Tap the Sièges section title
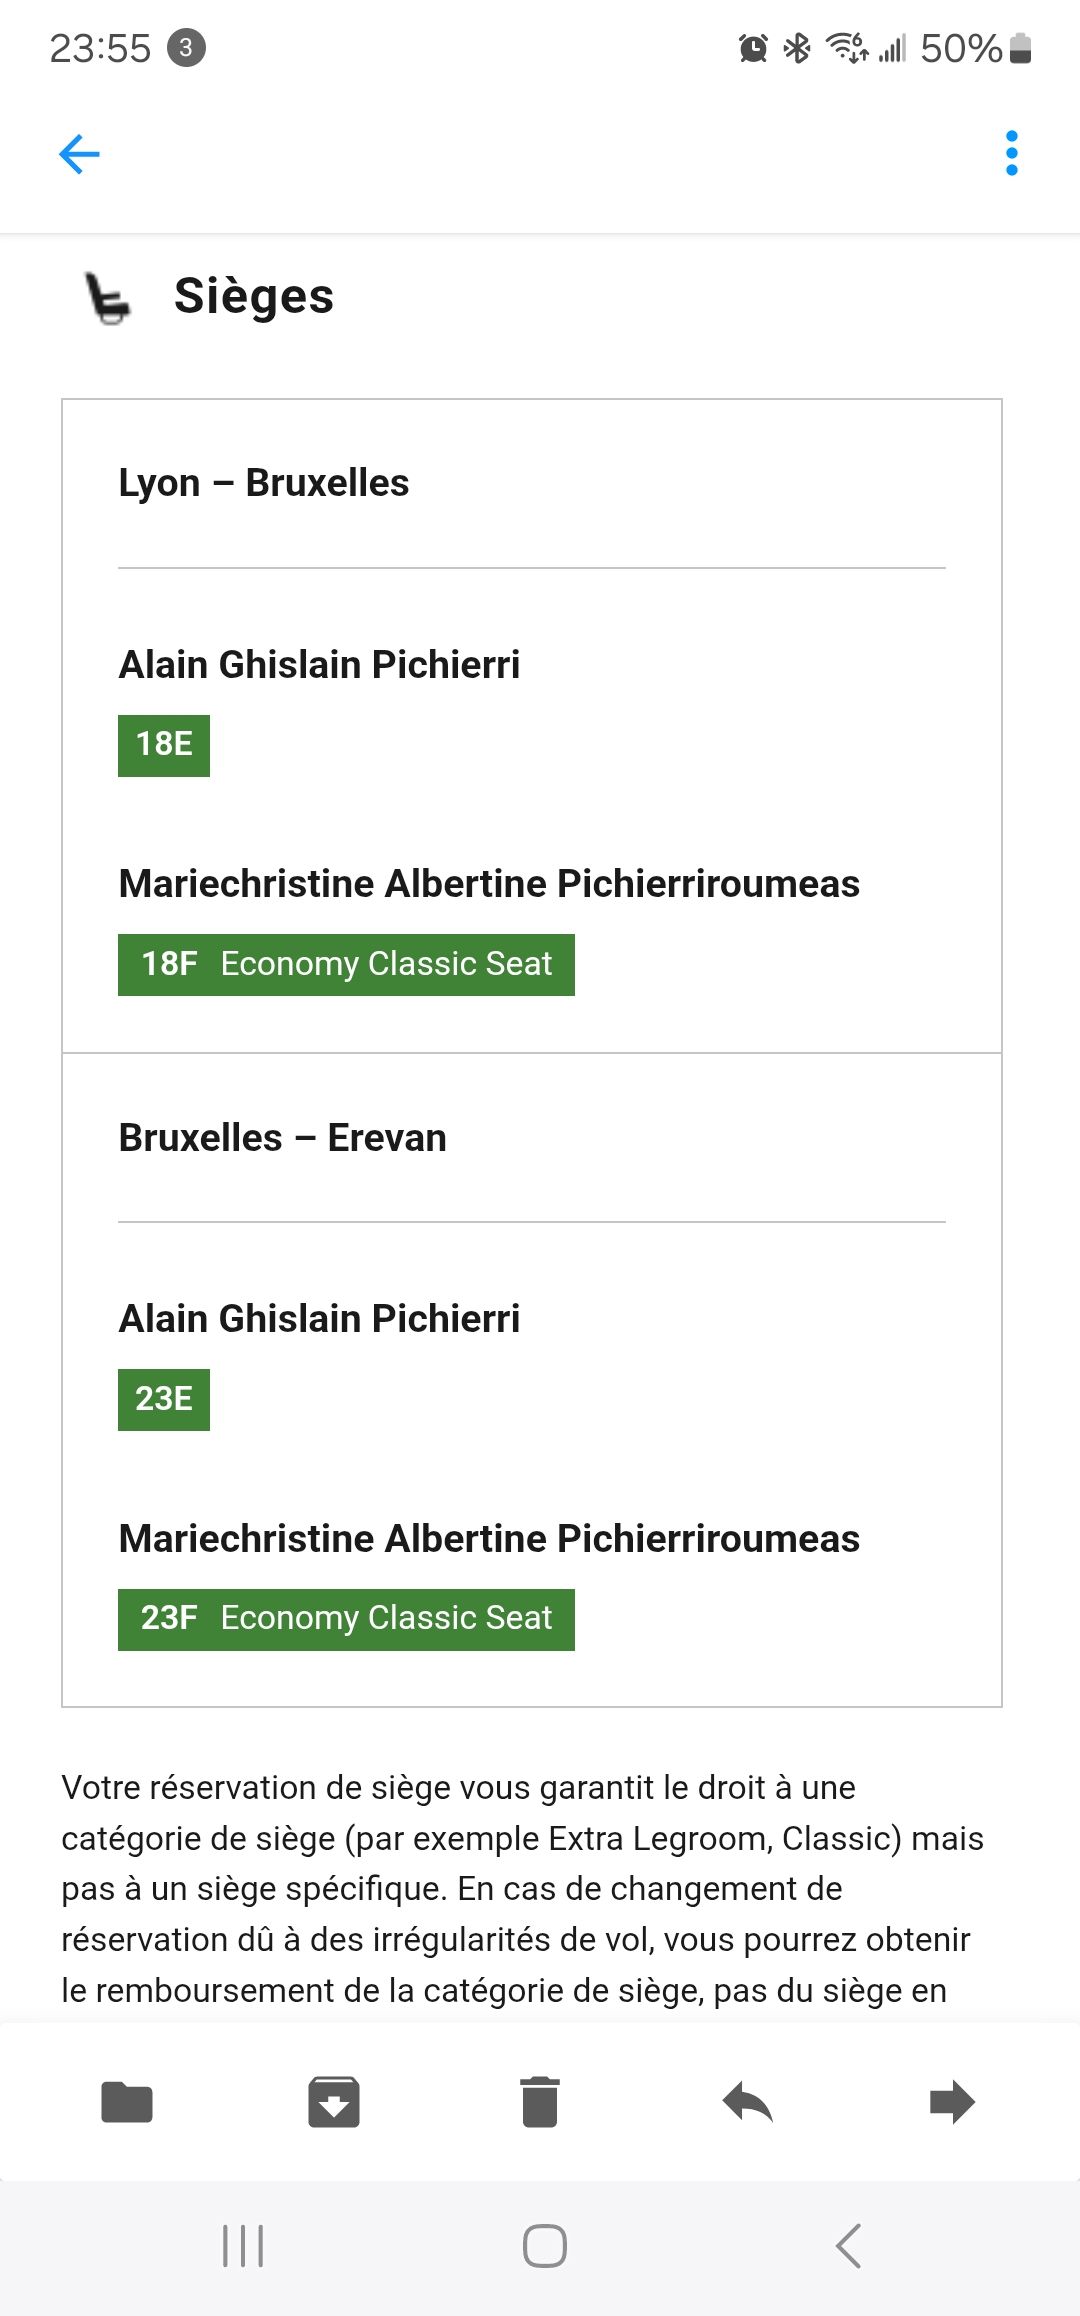This screenshot has height=2316, width=1080. (254, 296)
